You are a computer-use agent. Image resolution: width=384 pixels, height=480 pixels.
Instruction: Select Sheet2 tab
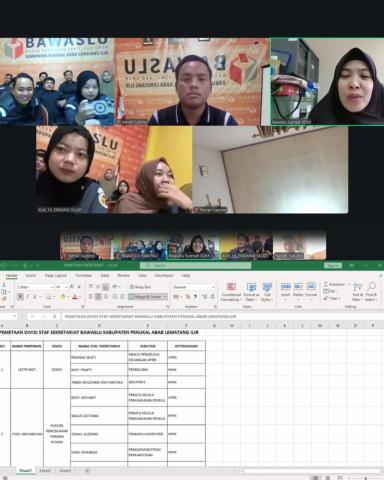[45, 471]
